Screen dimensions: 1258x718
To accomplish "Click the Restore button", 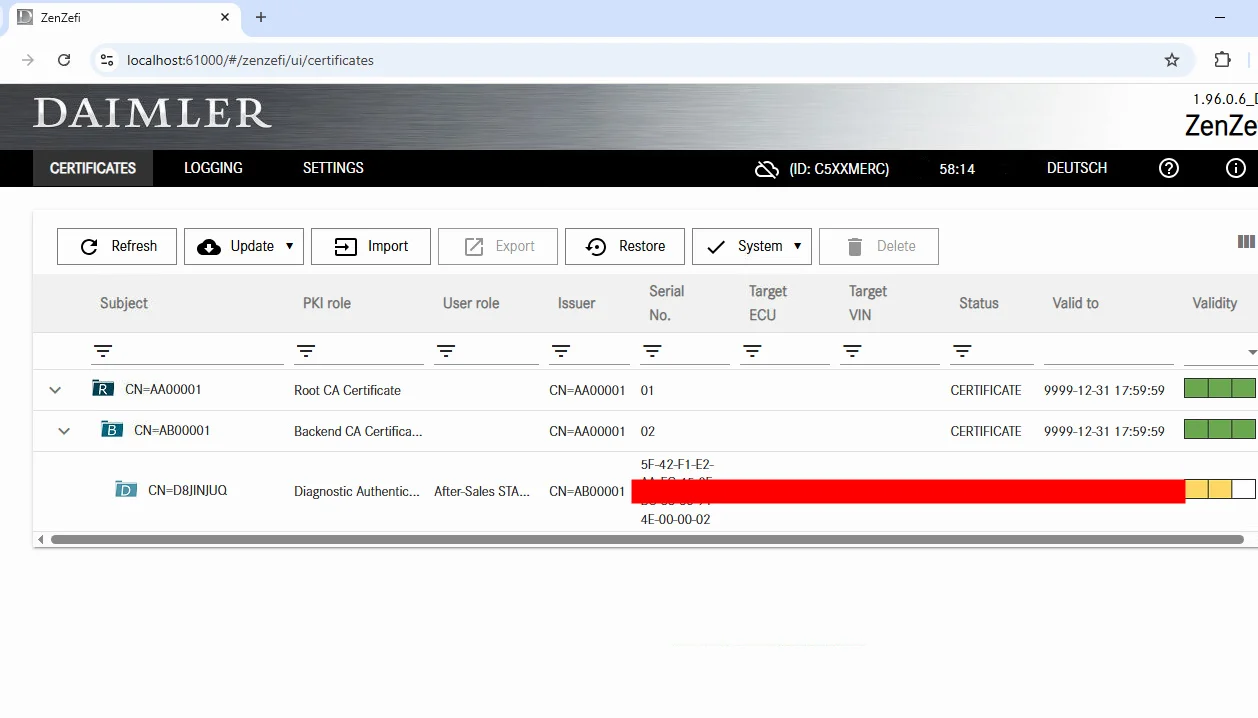I will [625, 246].
